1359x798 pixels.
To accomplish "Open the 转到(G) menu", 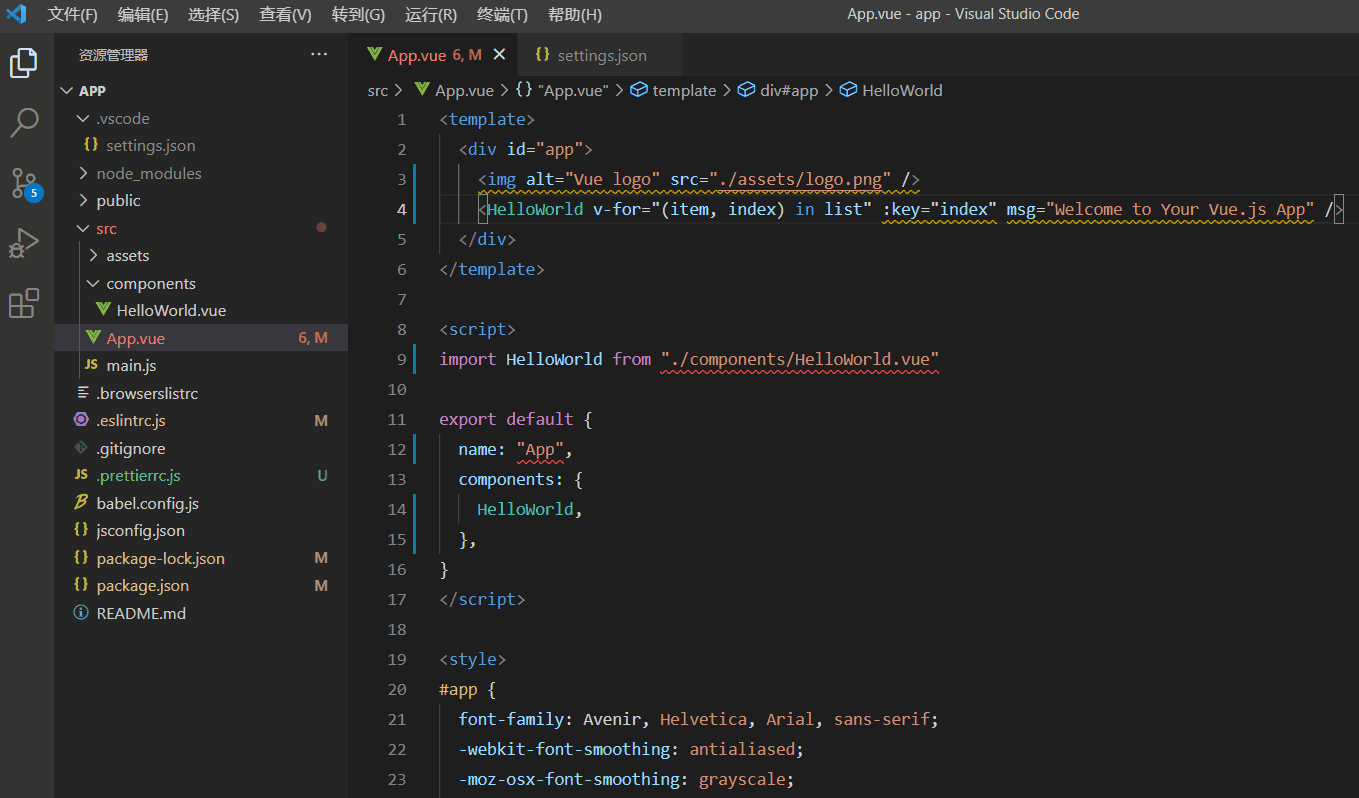I will 358,14.
